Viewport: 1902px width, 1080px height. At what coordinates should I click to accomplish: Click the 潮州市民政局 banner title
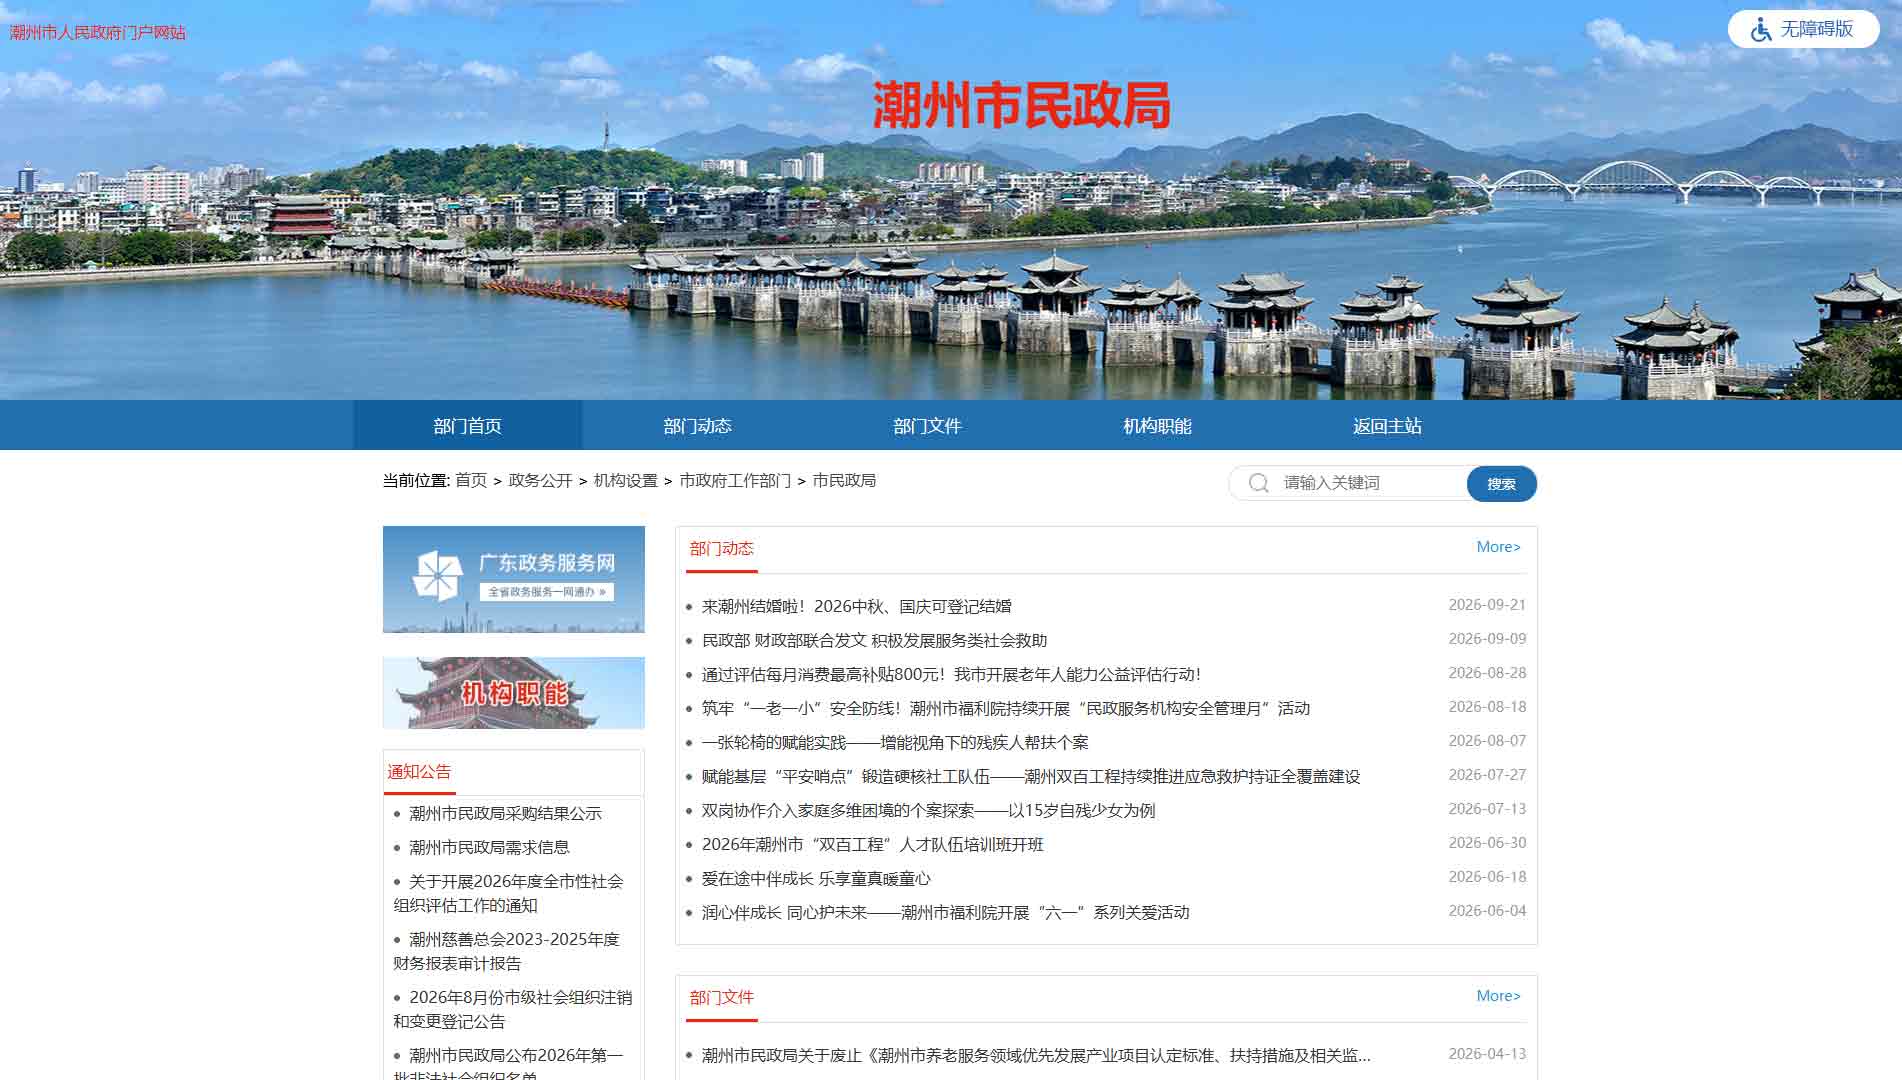[1022, 105]
